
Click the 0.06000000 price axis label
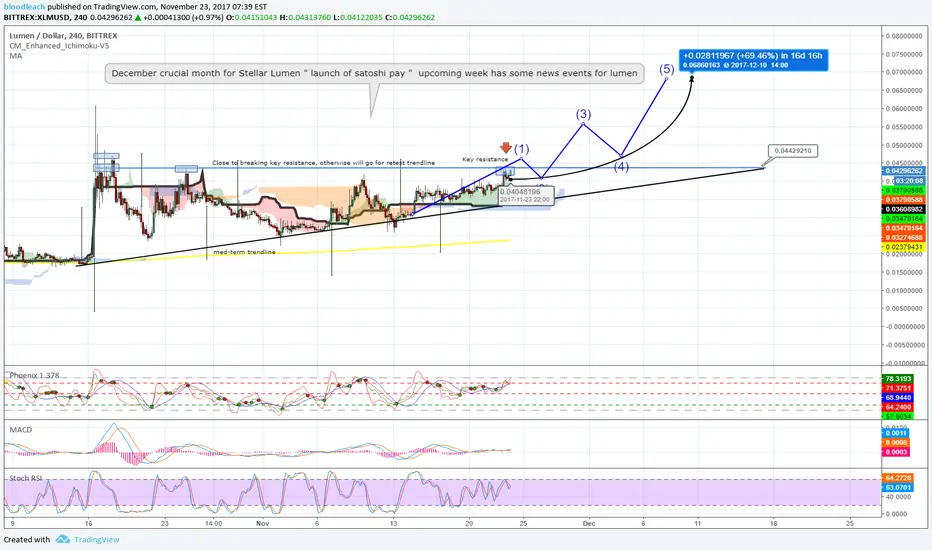point(904,109)
